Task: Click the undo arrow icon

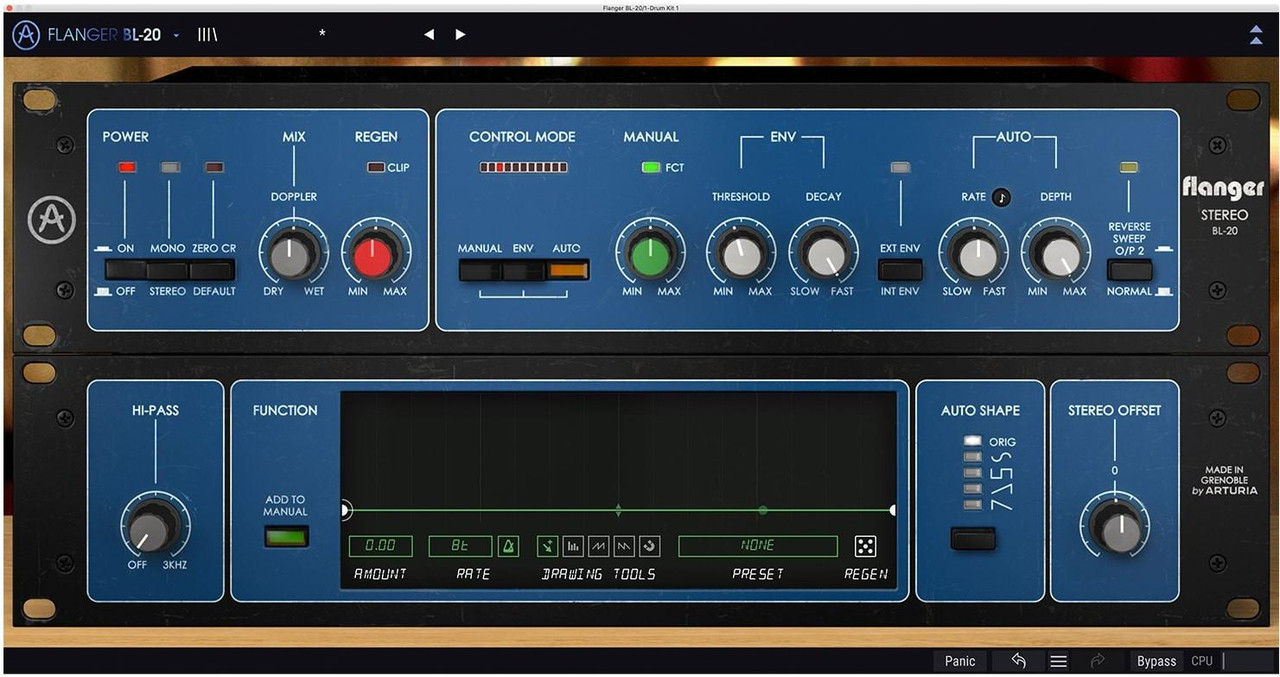Action: (1018, 661)
